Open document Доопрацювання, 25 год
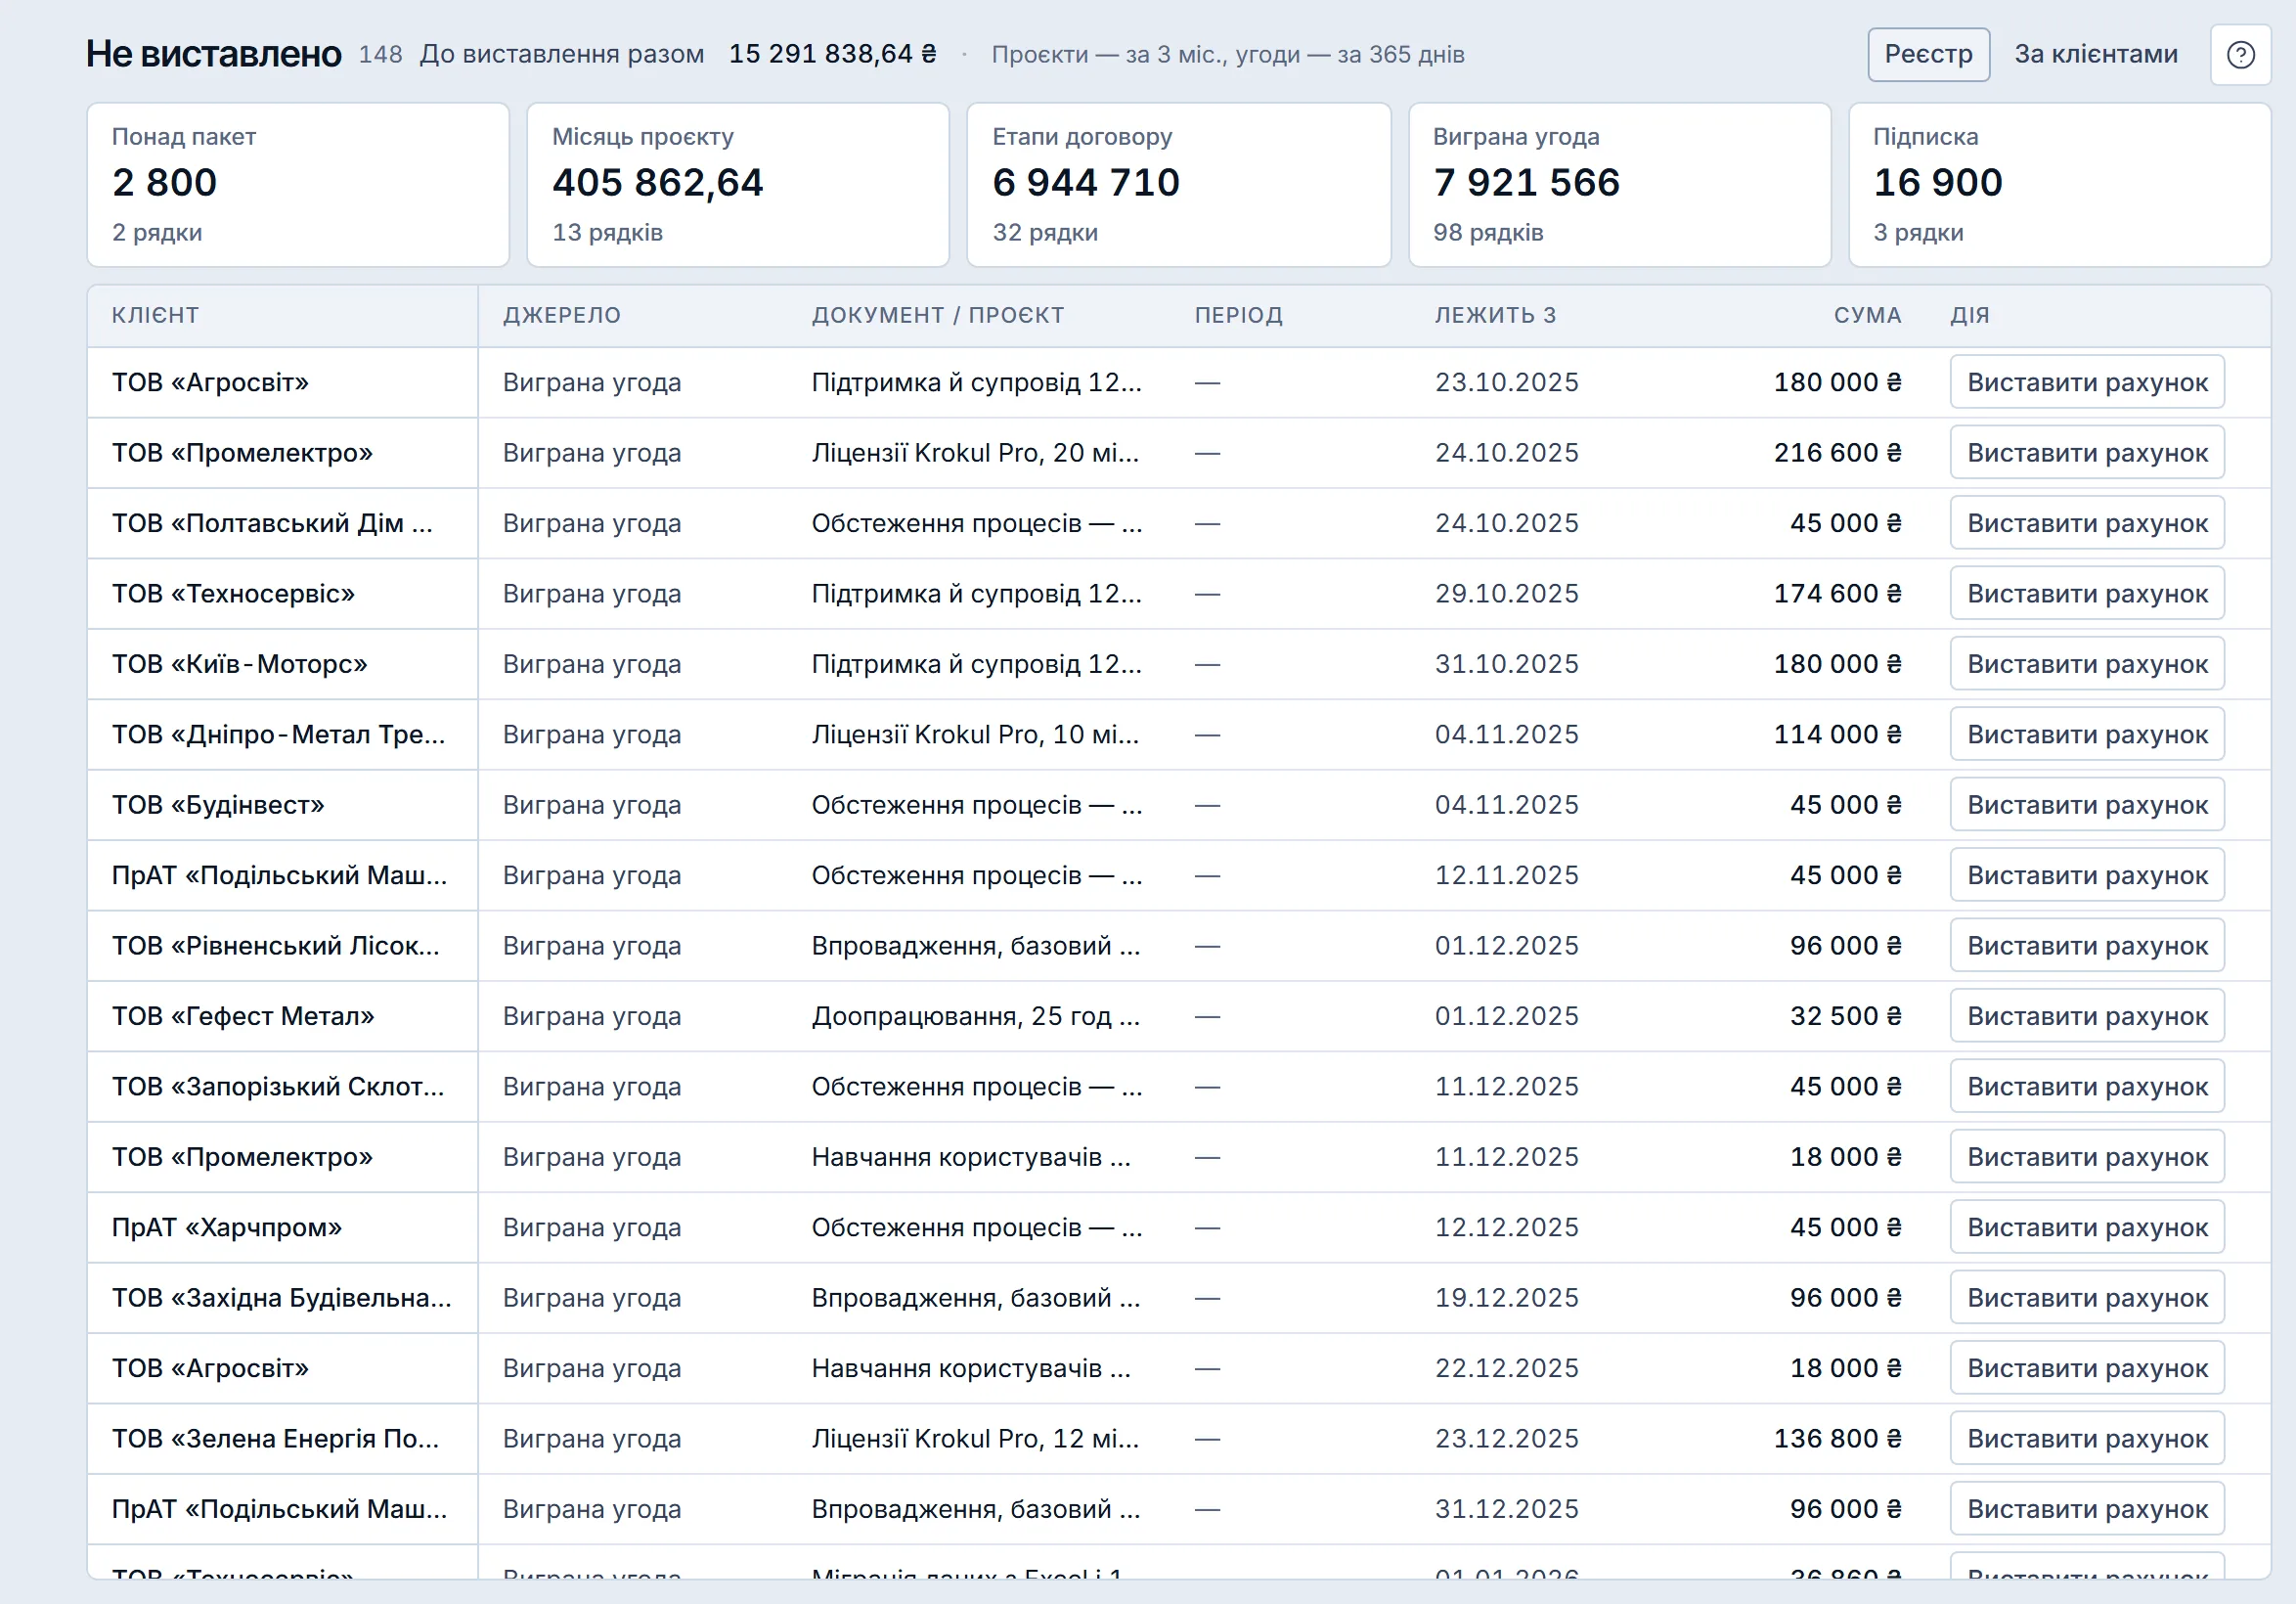The image size is (2296, 1604). (975, 1016)
